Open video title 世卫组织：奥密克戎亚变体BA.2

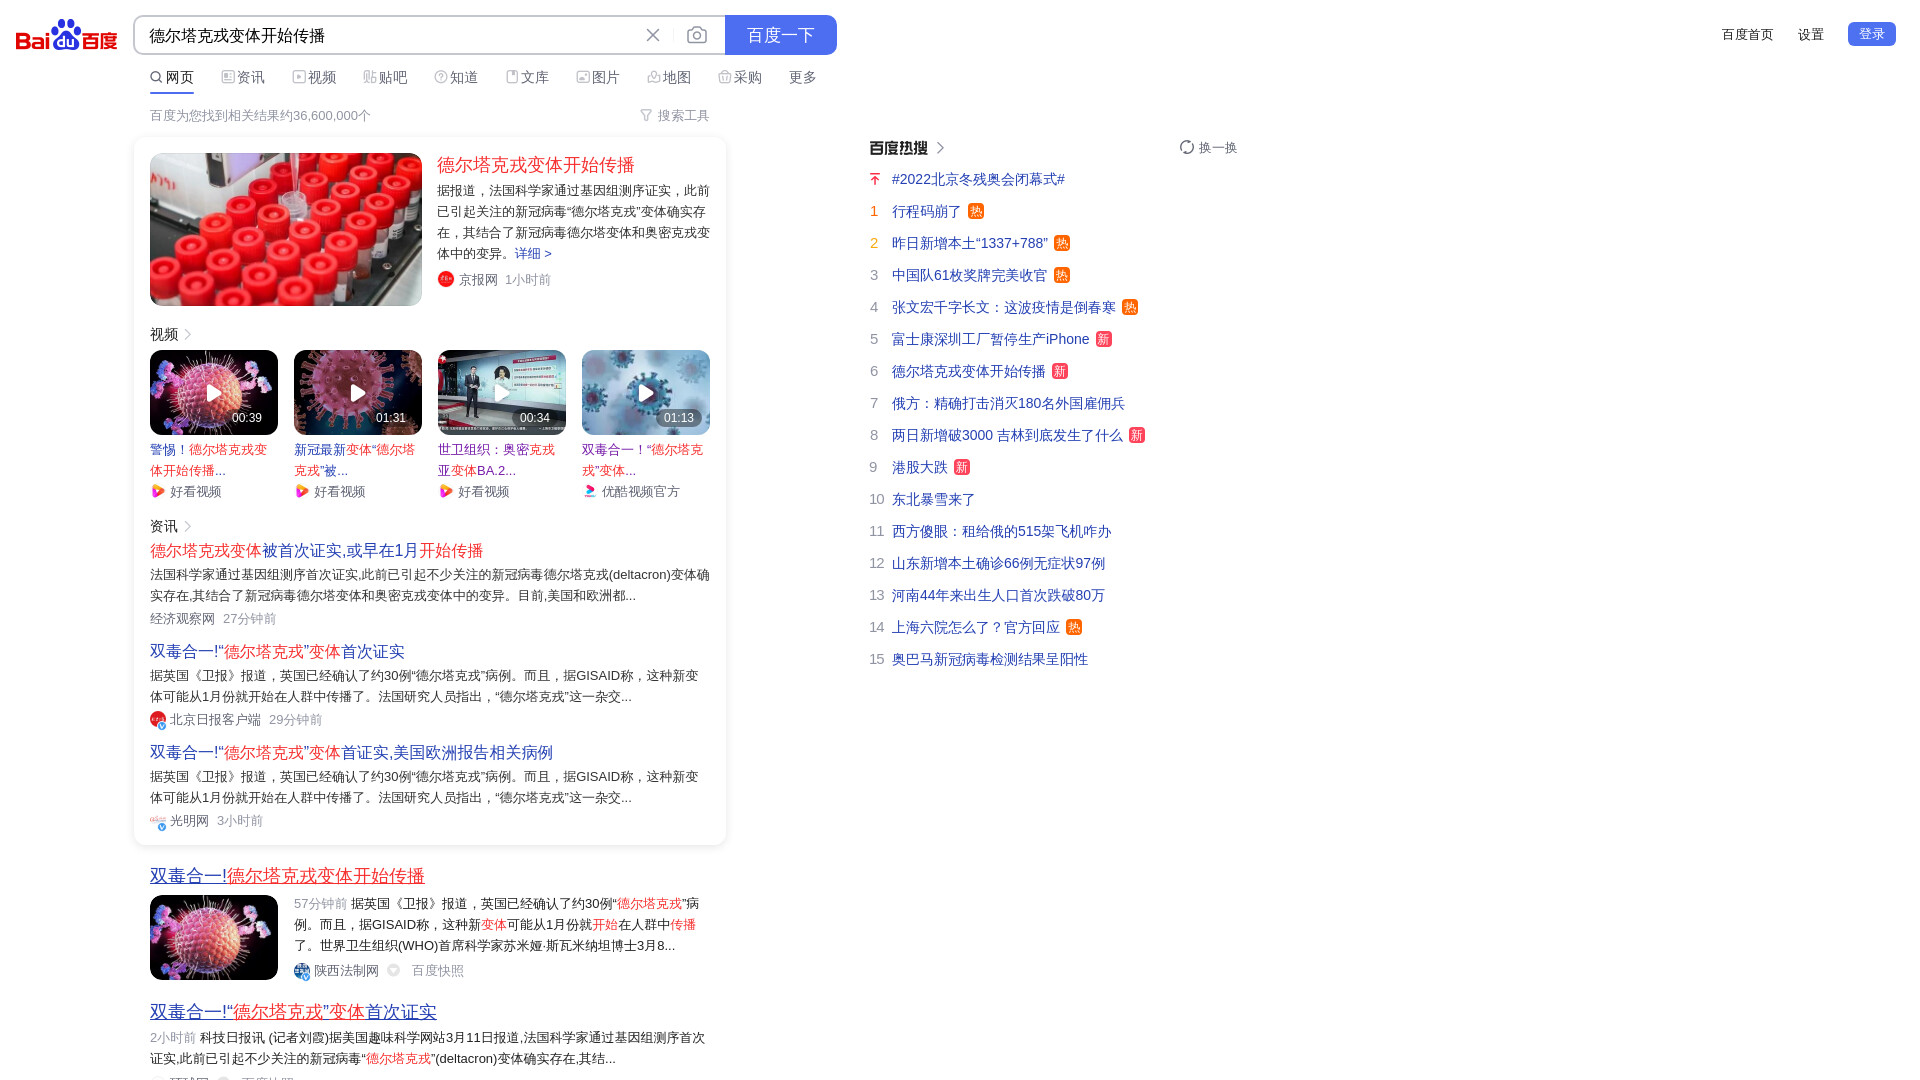(x=497, y=460)
